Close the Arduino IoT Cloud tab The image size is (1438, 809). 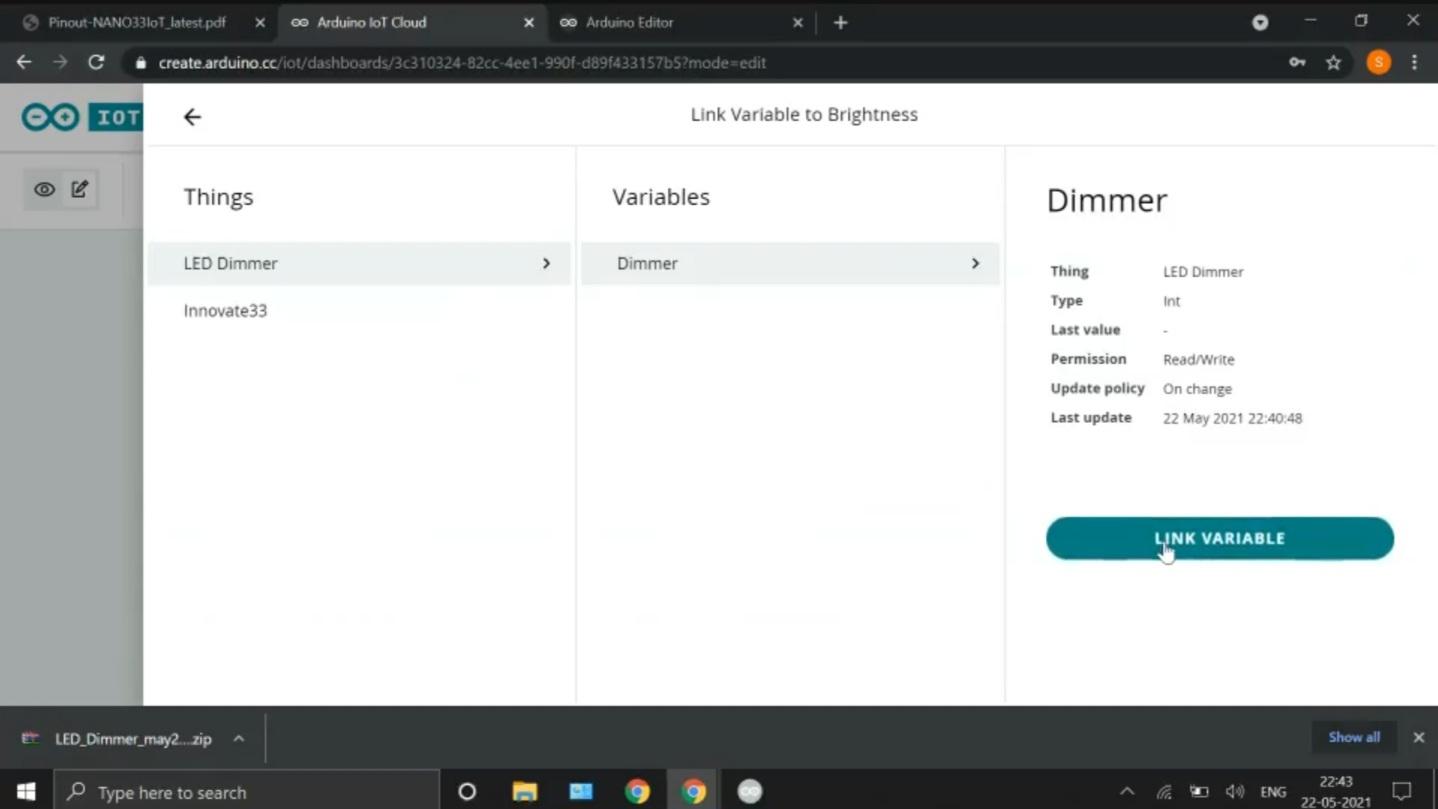[x=529, y=22]
